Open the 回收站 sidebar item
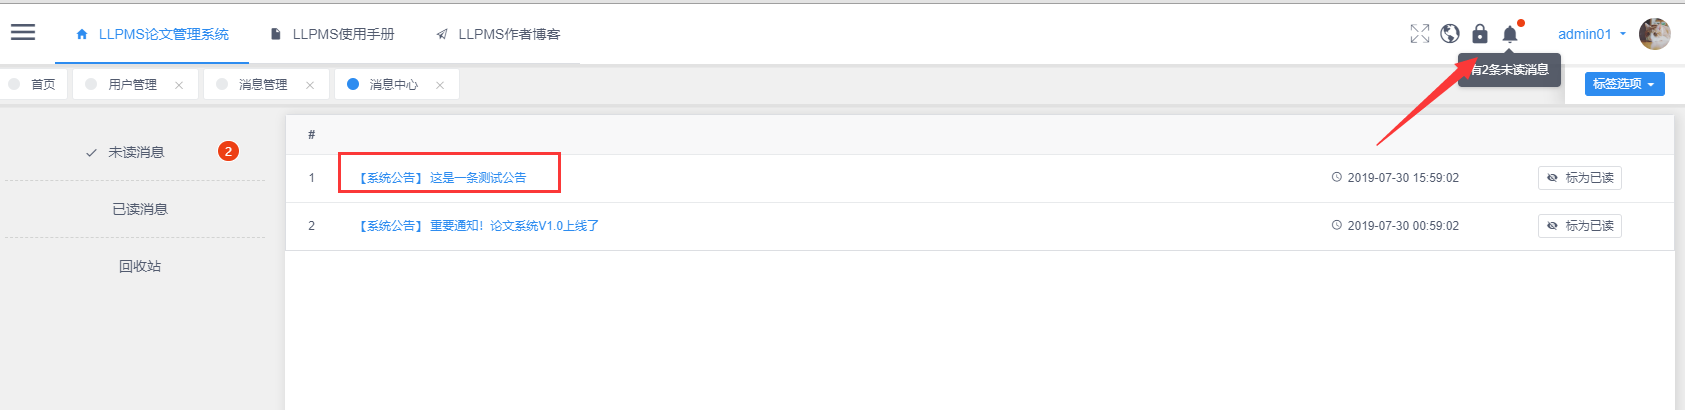The width and height of the screenshot is (1685, 410). click(140, 266)
